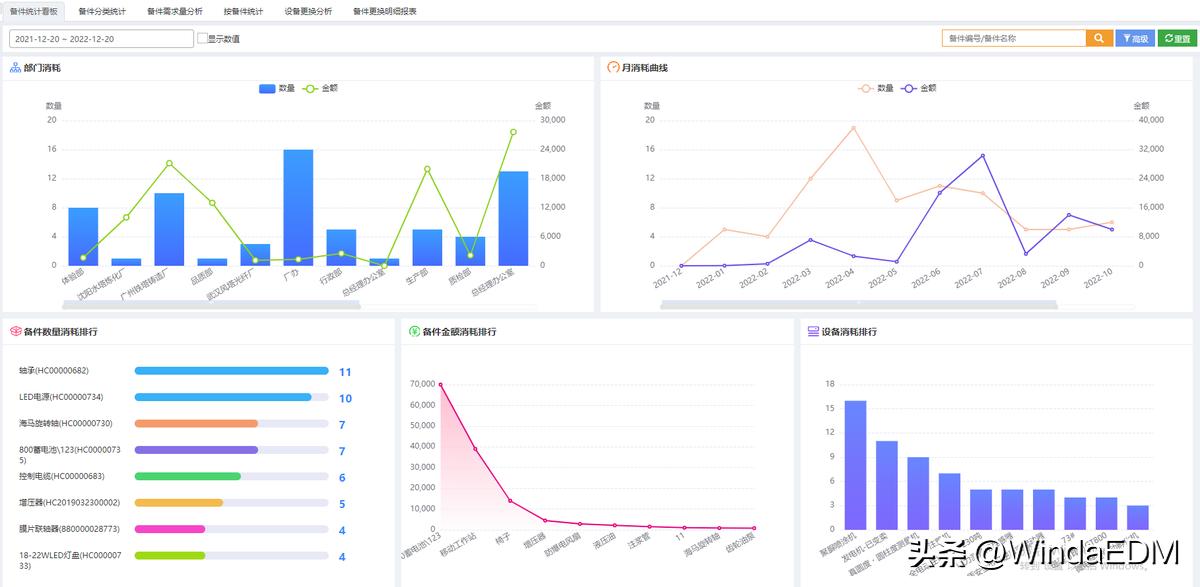Open the 备件需求量分析 tab
The height and width of the screenshot is (587, 1200).
[x=174, y=11]
